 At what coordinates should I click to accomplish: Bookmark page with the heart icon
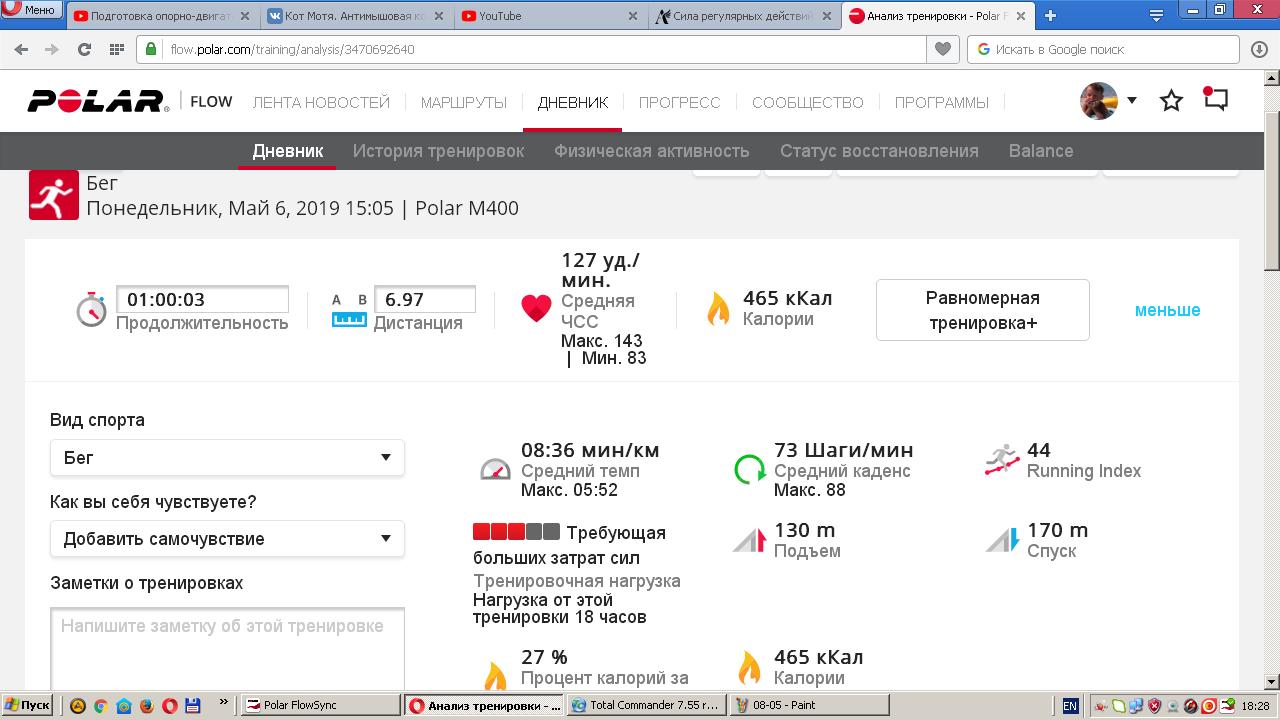942,49
